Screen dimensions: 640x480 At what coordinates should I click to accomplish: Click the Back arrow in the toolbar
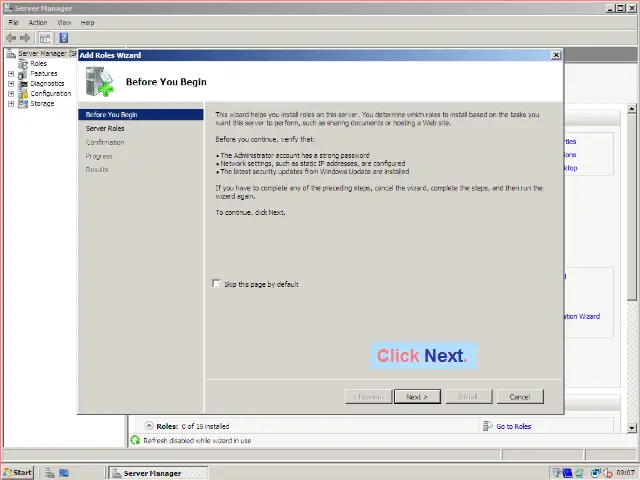click(x=11, y=38)
